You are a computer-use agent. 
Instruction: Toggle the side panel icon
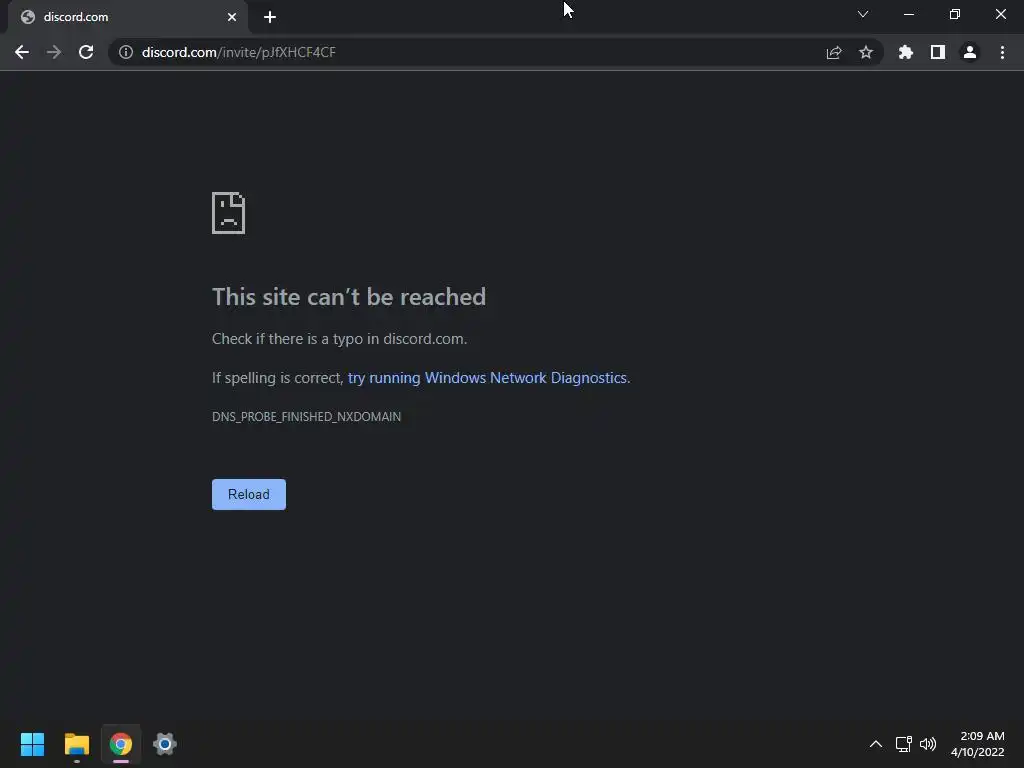[x=937, y=52]
